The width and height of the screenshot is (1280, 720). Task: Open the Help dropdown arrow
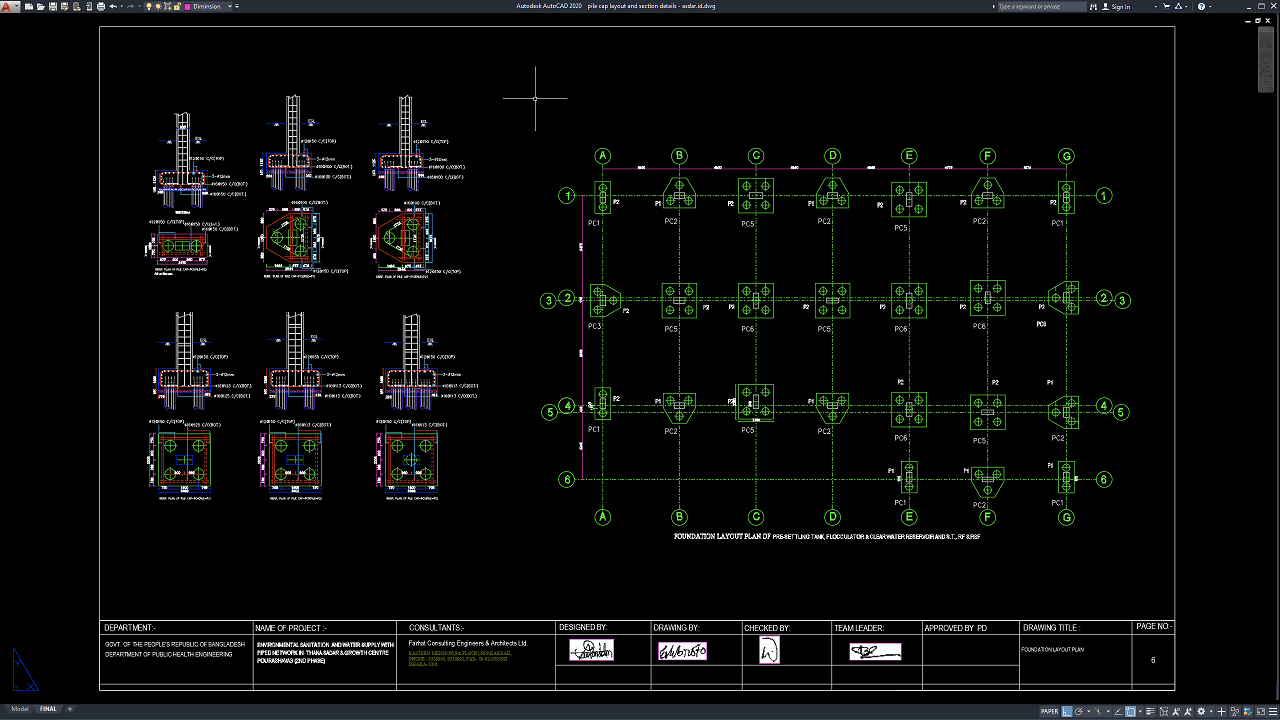[x=1210, y=6]
